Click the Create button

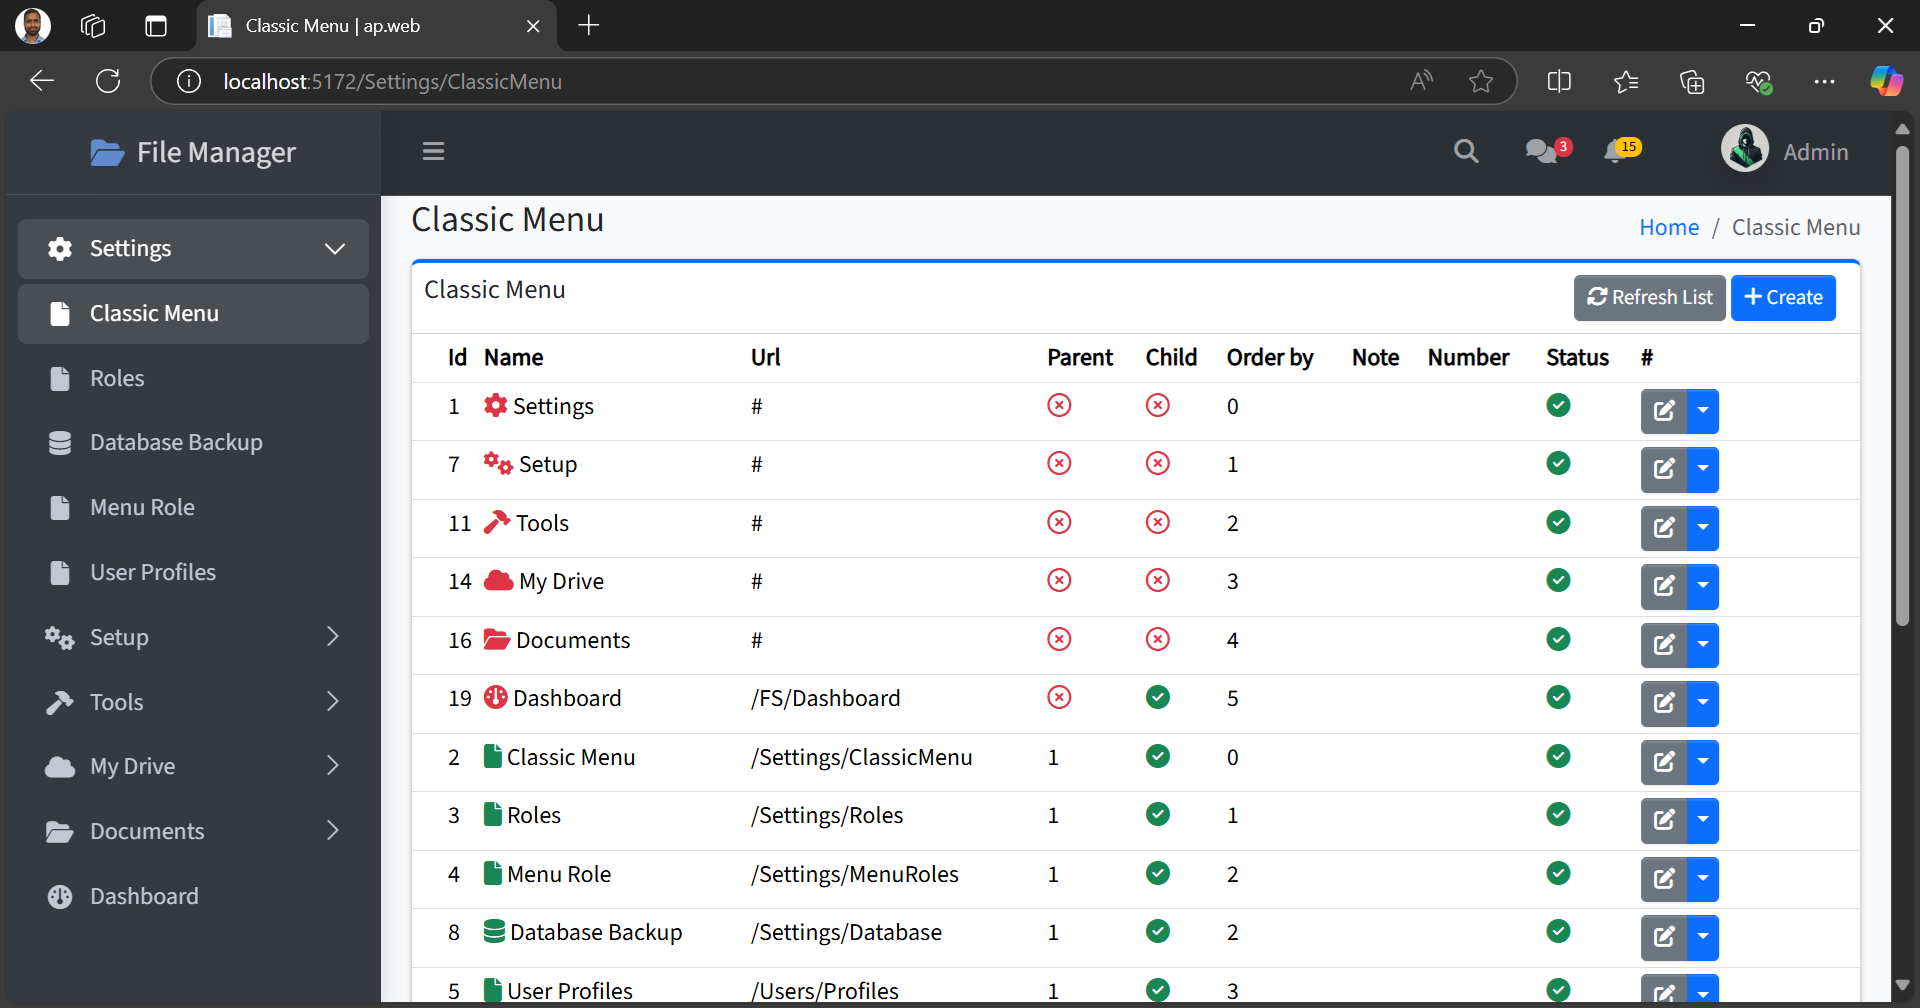pos(1783,298)
